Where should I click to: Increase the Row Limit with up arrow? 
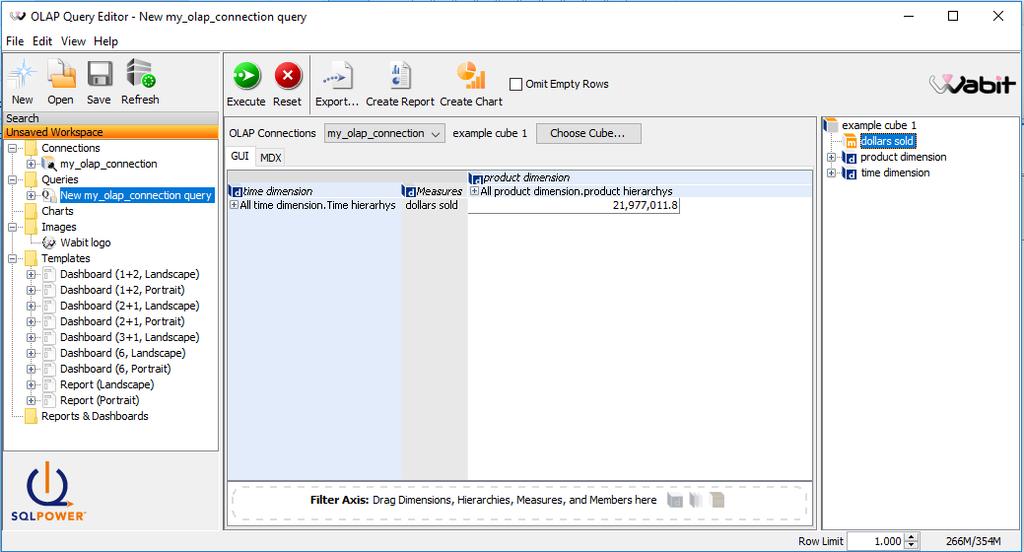point(912,537)
